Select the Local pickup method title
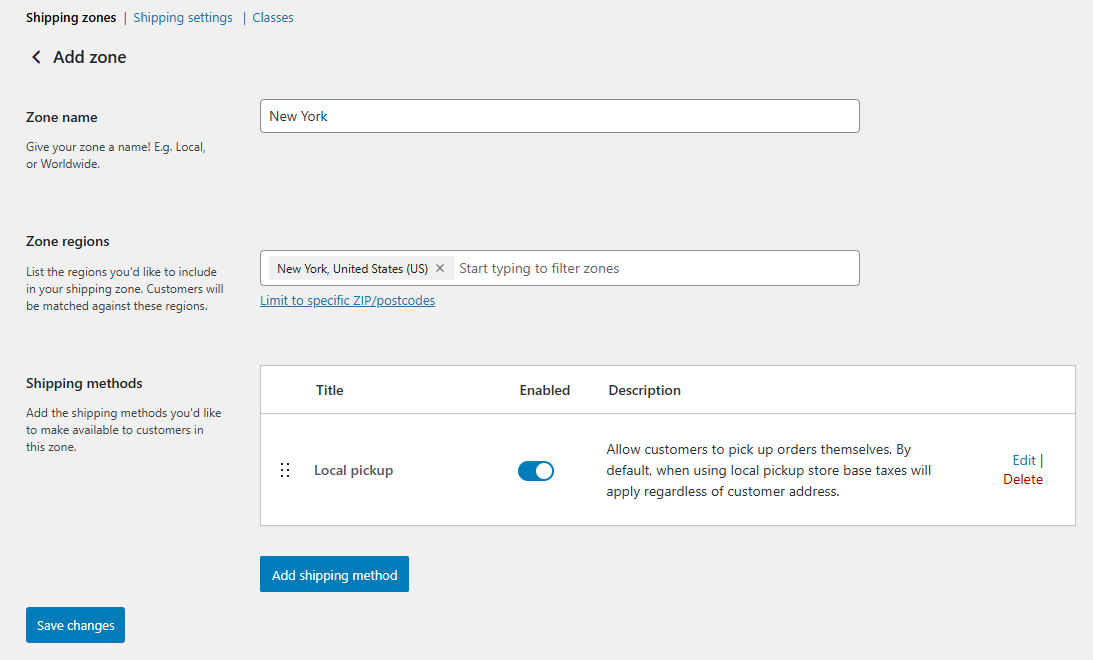 click(x=353, y=470)
